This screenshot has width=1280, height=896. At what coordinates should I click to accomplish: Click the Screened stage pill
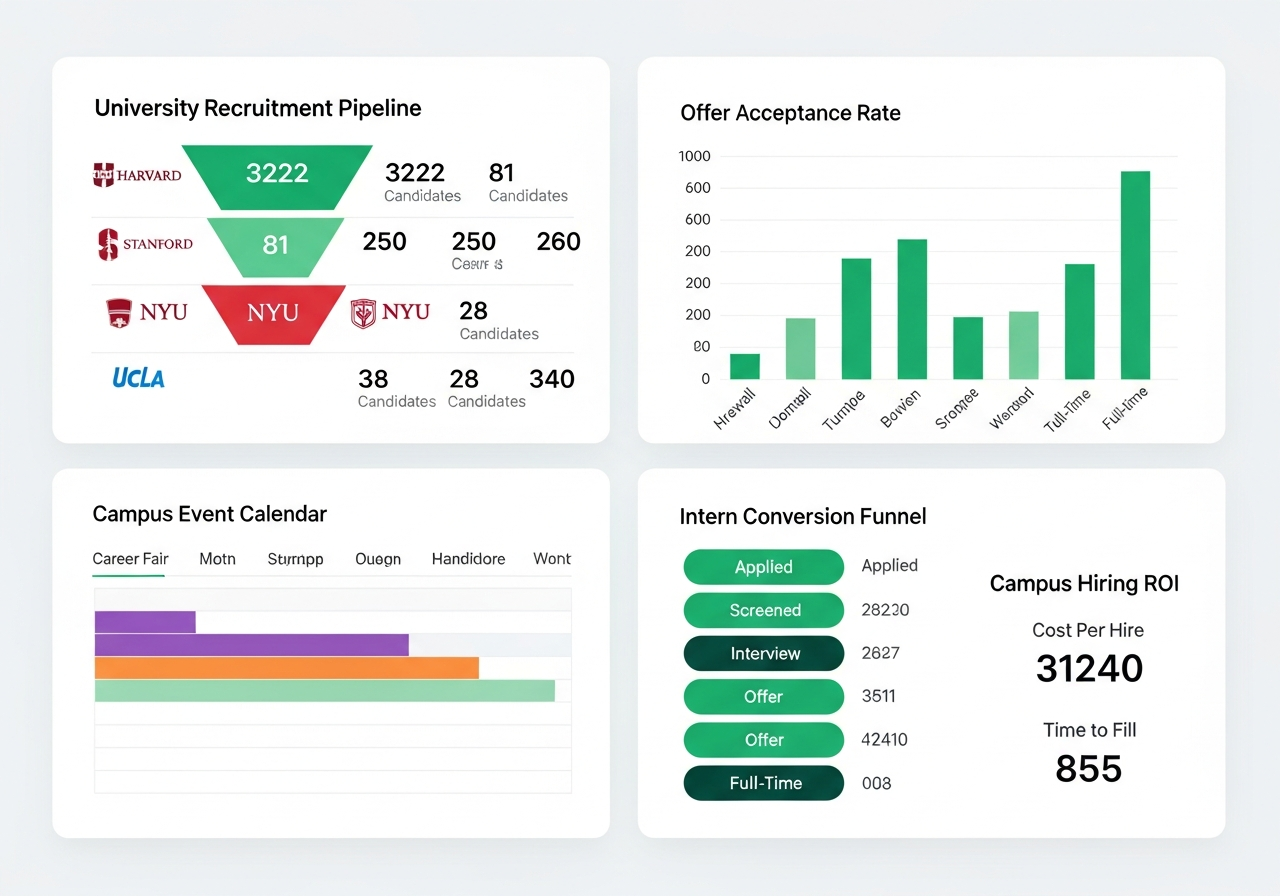pos(763,610)
